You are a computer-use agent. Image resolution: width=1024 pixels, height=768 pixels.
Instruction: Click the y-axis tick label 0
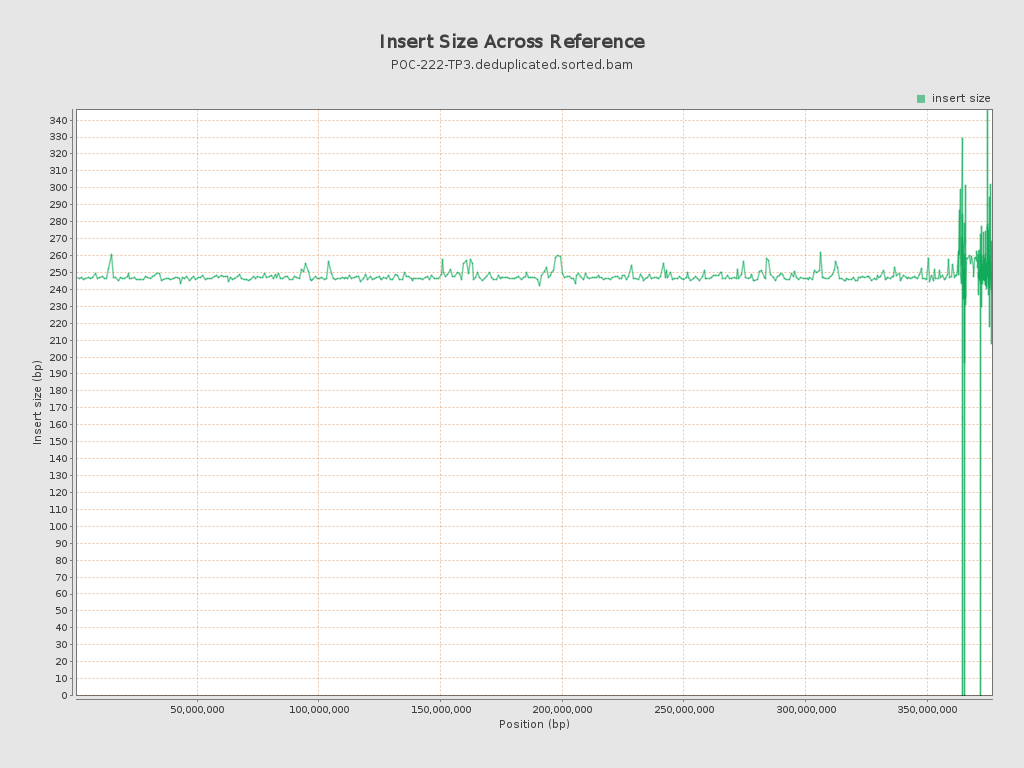pyautogui.click(x=65, y=696)
